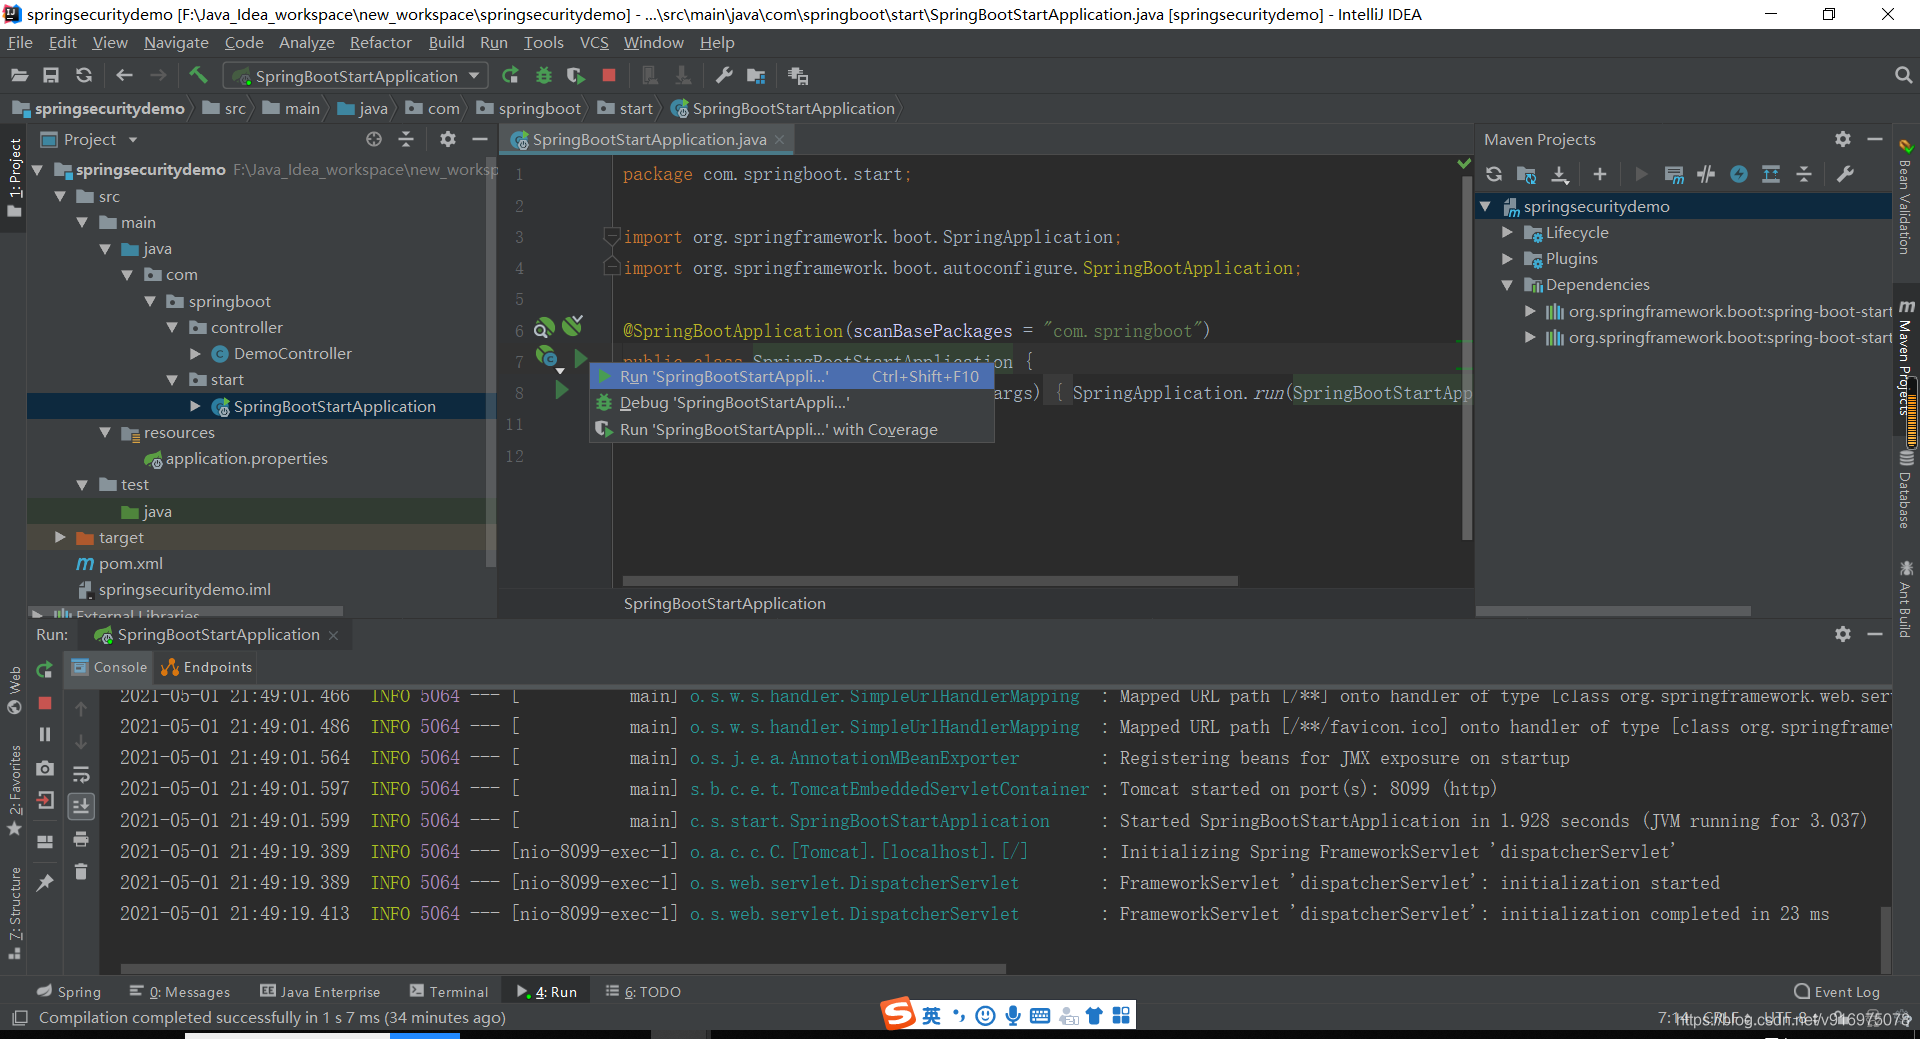Click Show Dependencies icon in Maven panel
This screenshot has width=1920, height=1039.
click(1771, 174)
